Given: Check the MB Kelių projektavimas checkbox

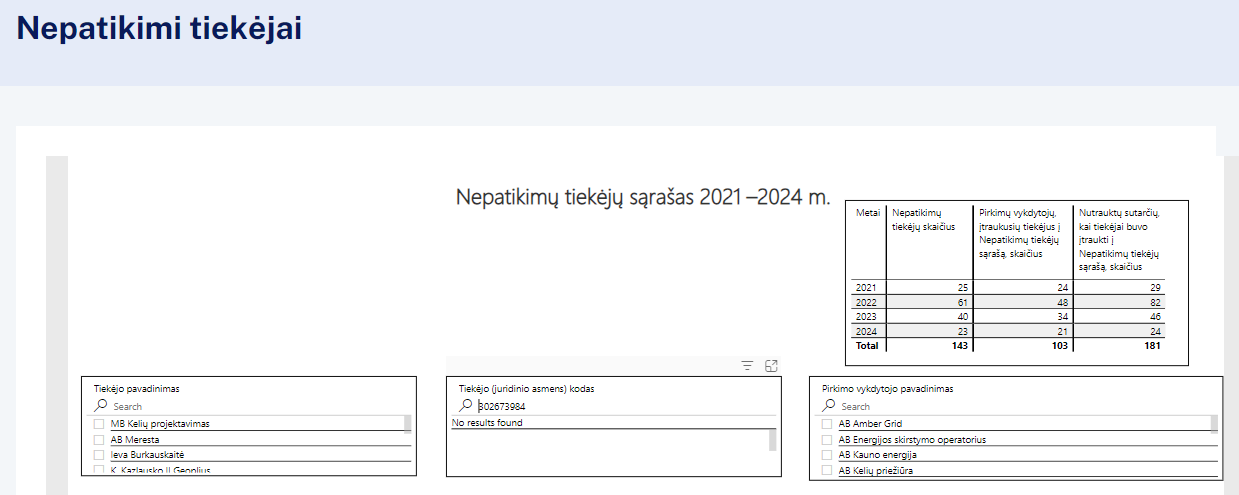Looking at the screenshot, I should click(99, 424).
